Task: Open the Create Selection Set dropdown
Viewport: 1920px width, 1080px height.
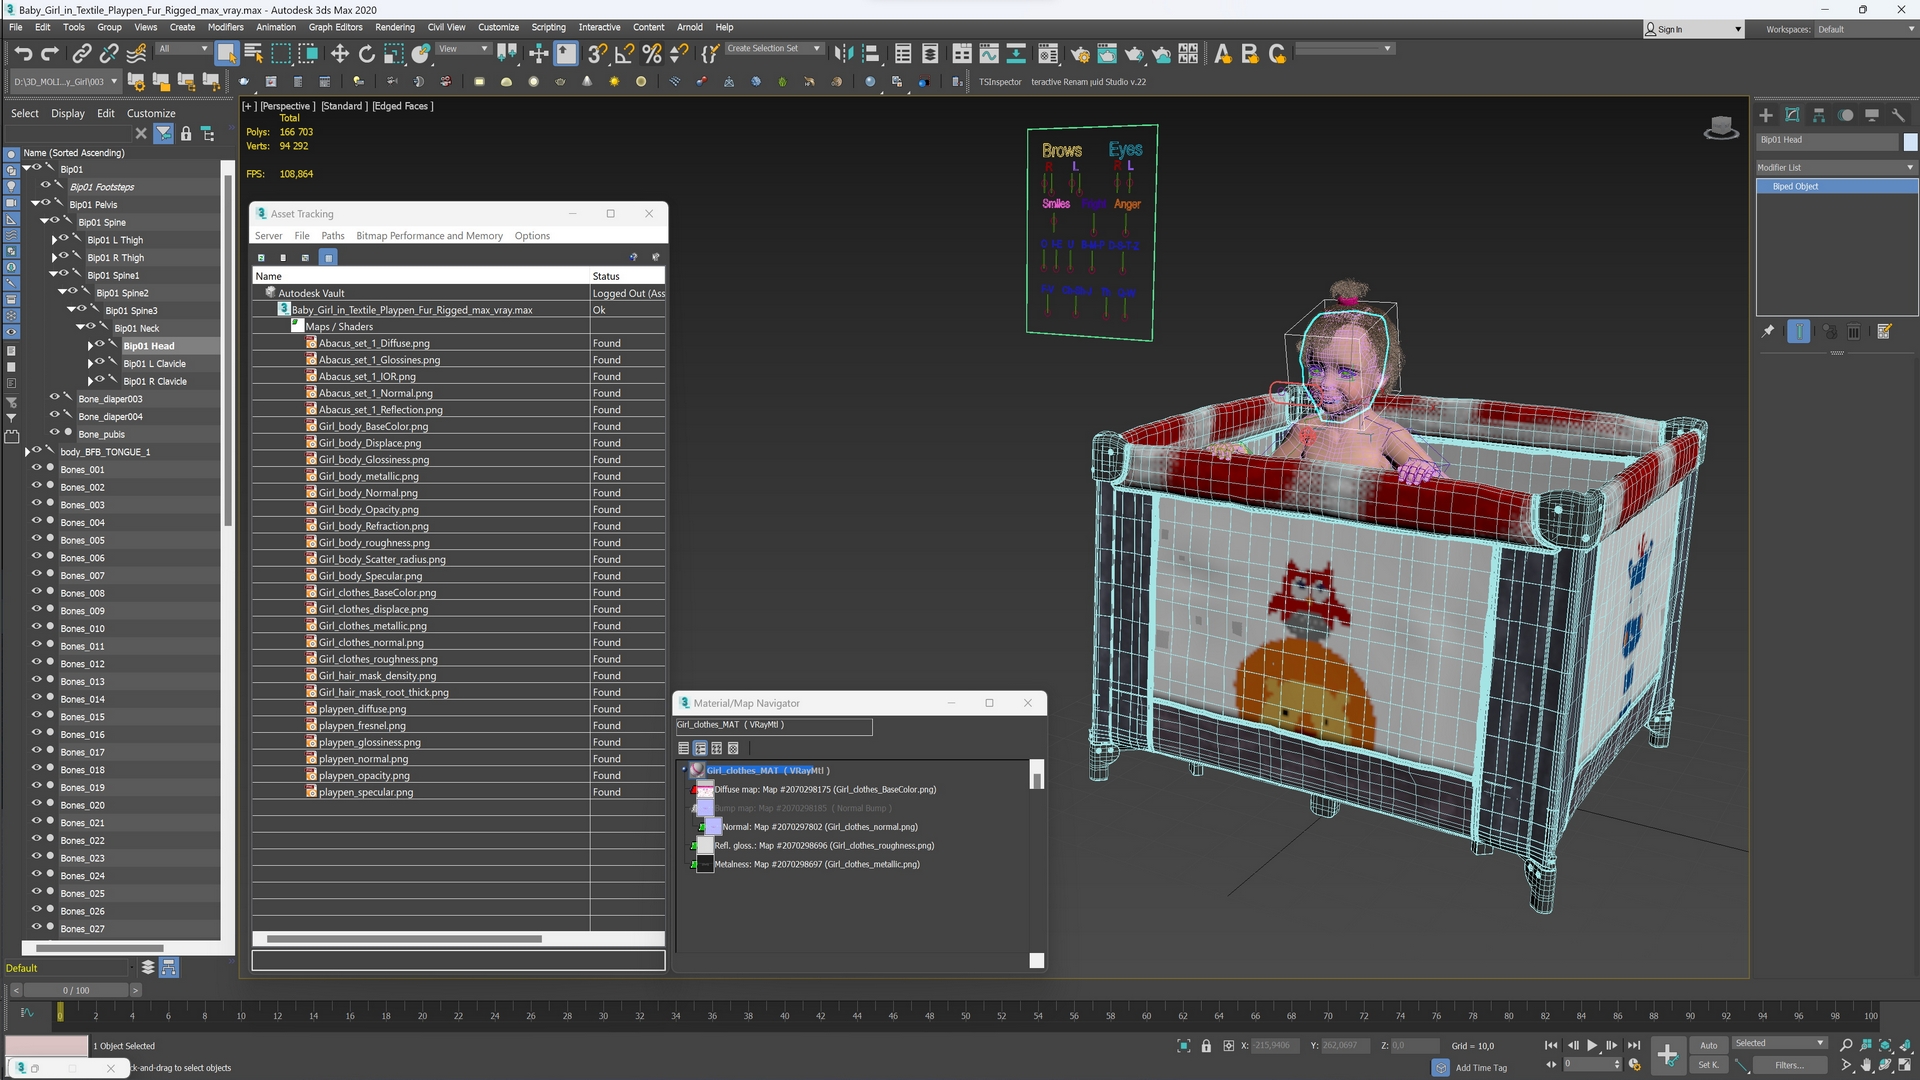Action: [773, 49]
